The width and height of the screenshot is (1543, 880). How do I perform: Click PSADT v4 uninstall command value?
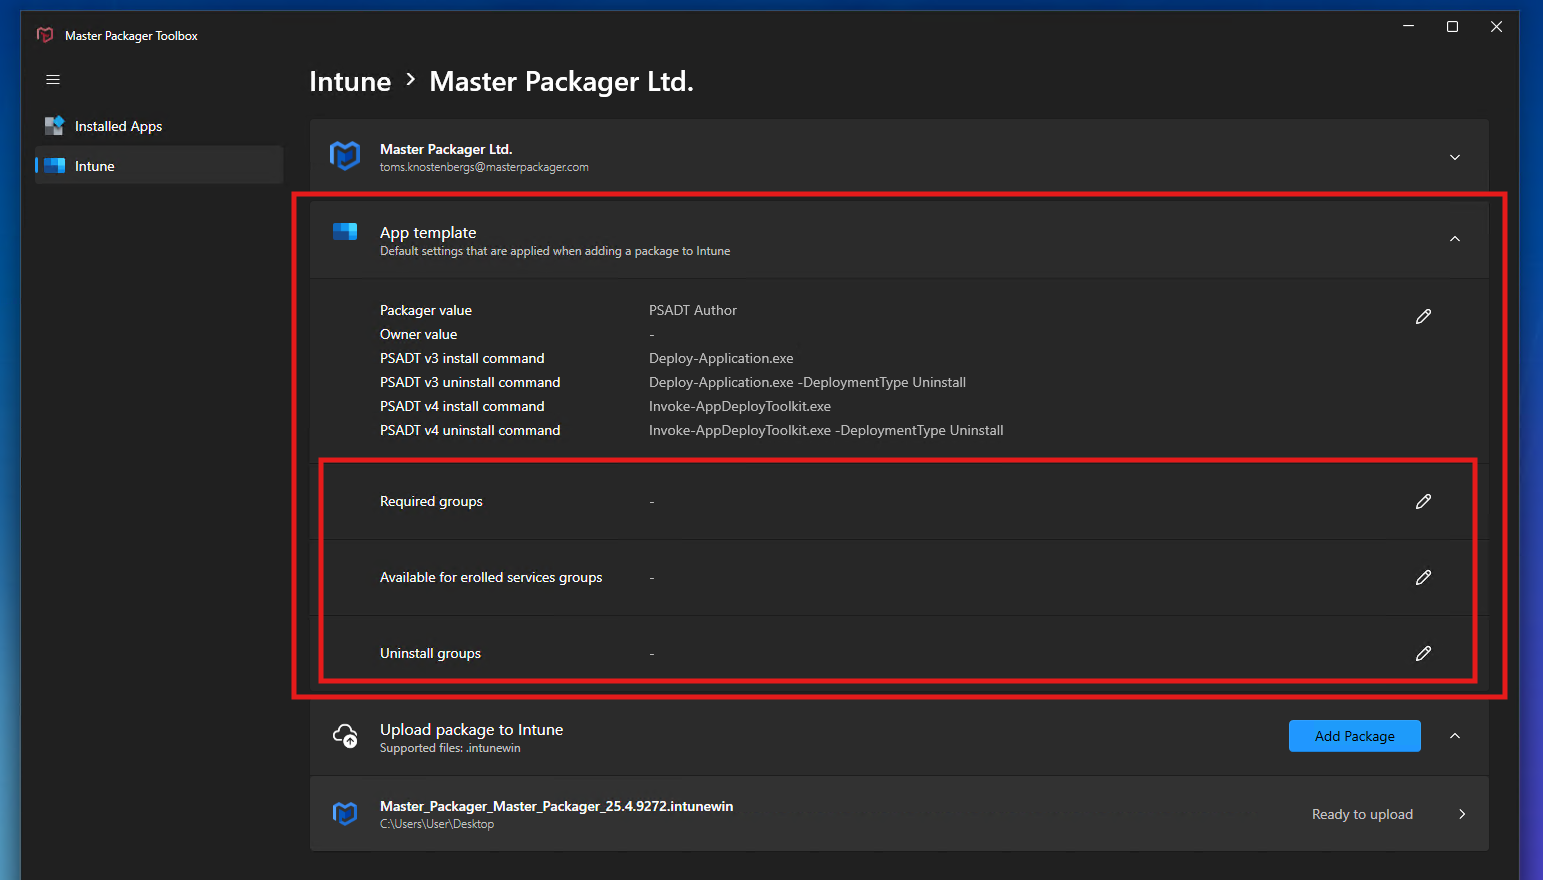(x=826, y=430)
